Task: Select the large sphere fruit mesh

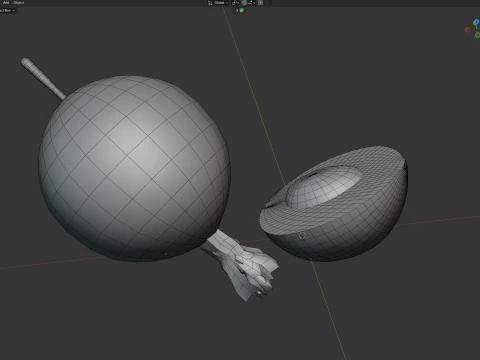Action: click(x=133, y=168)
